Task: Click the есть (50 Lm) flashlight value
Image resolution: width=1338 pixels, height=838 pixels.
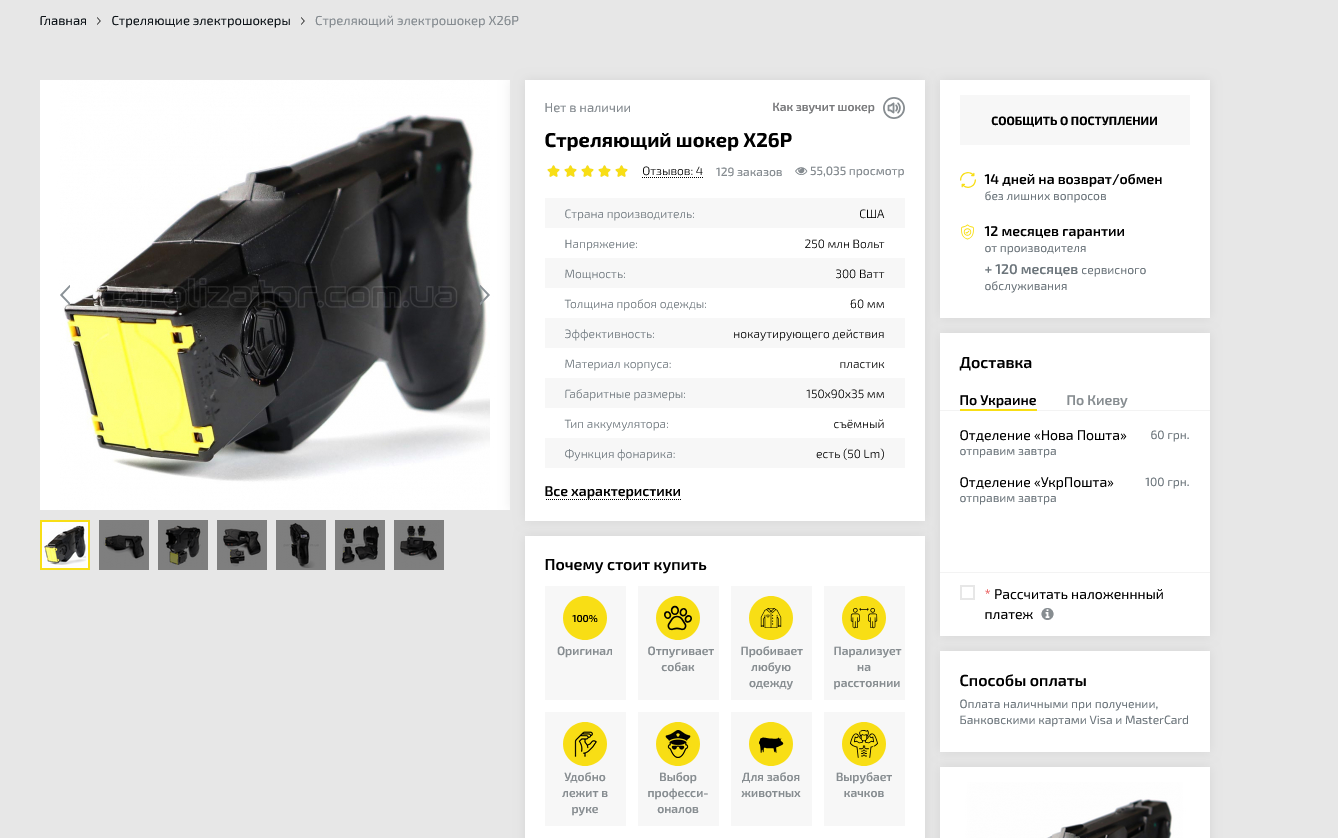Action: (850, 454)
